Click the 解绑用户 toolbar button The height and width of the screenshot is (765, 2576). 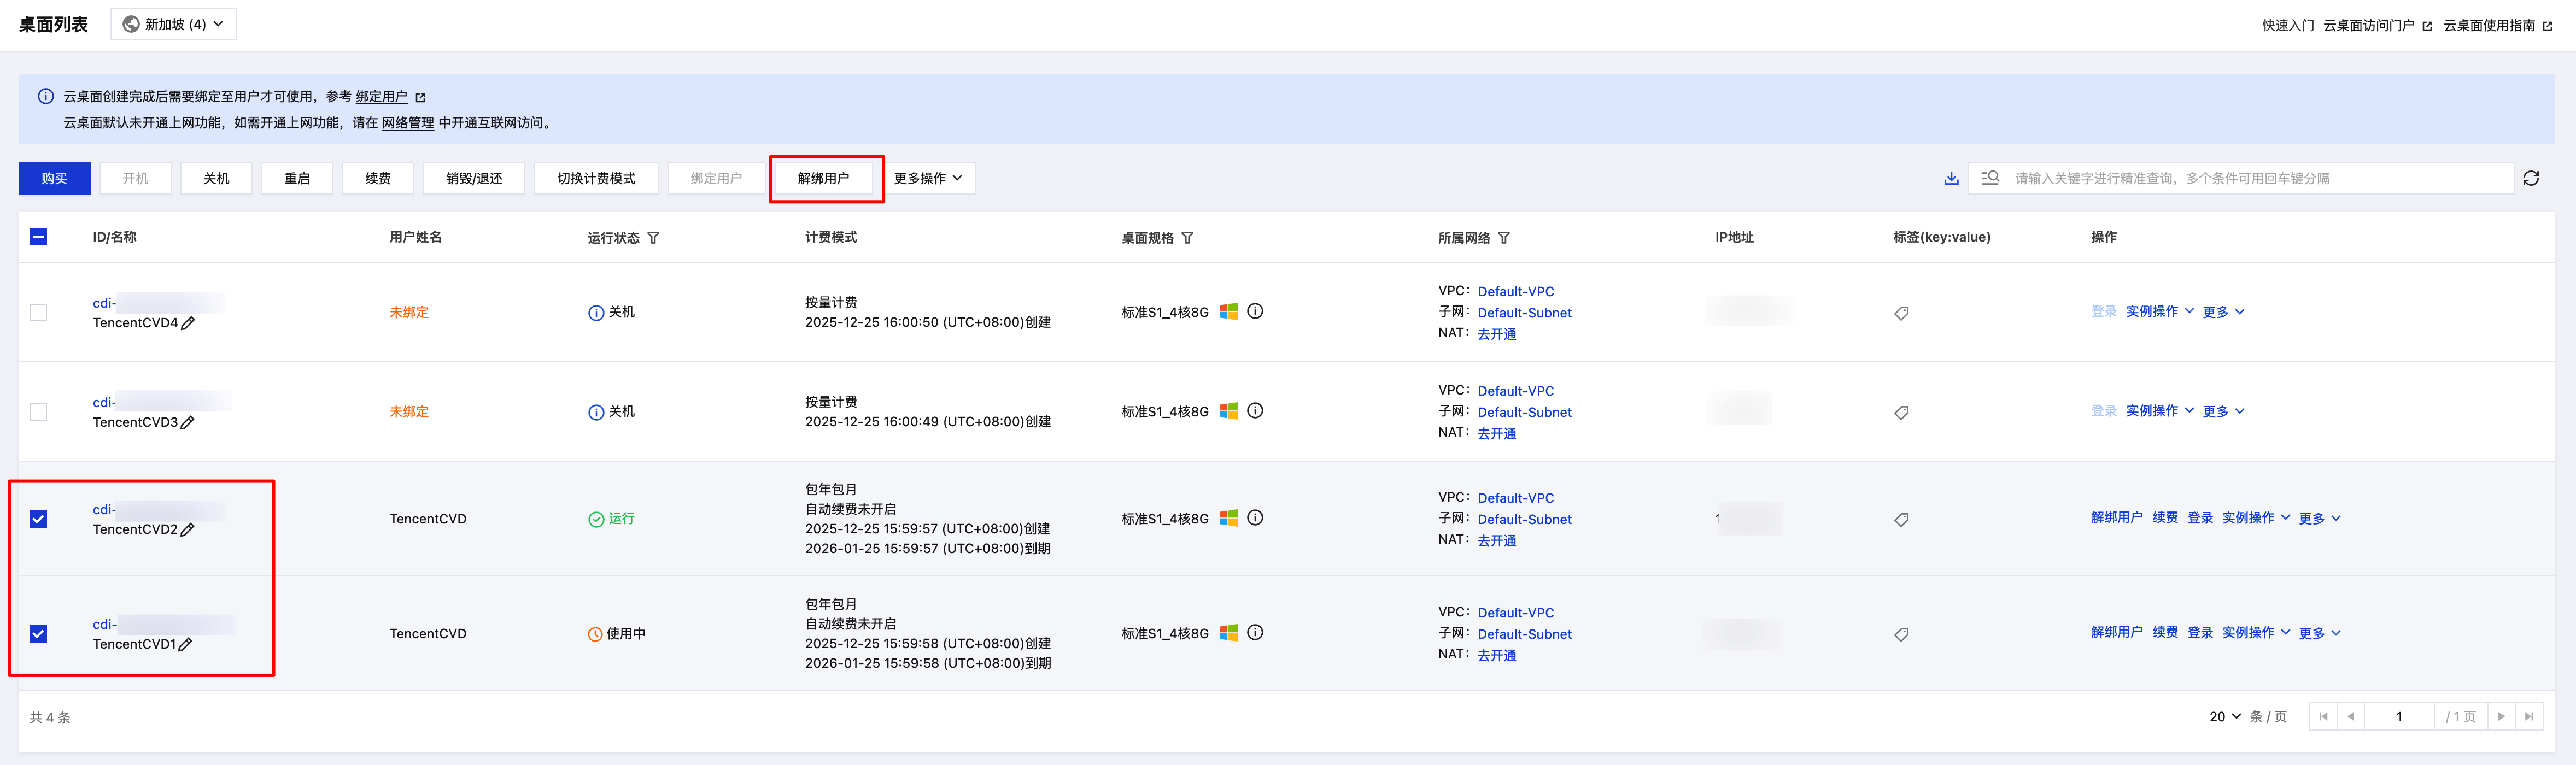823,178
